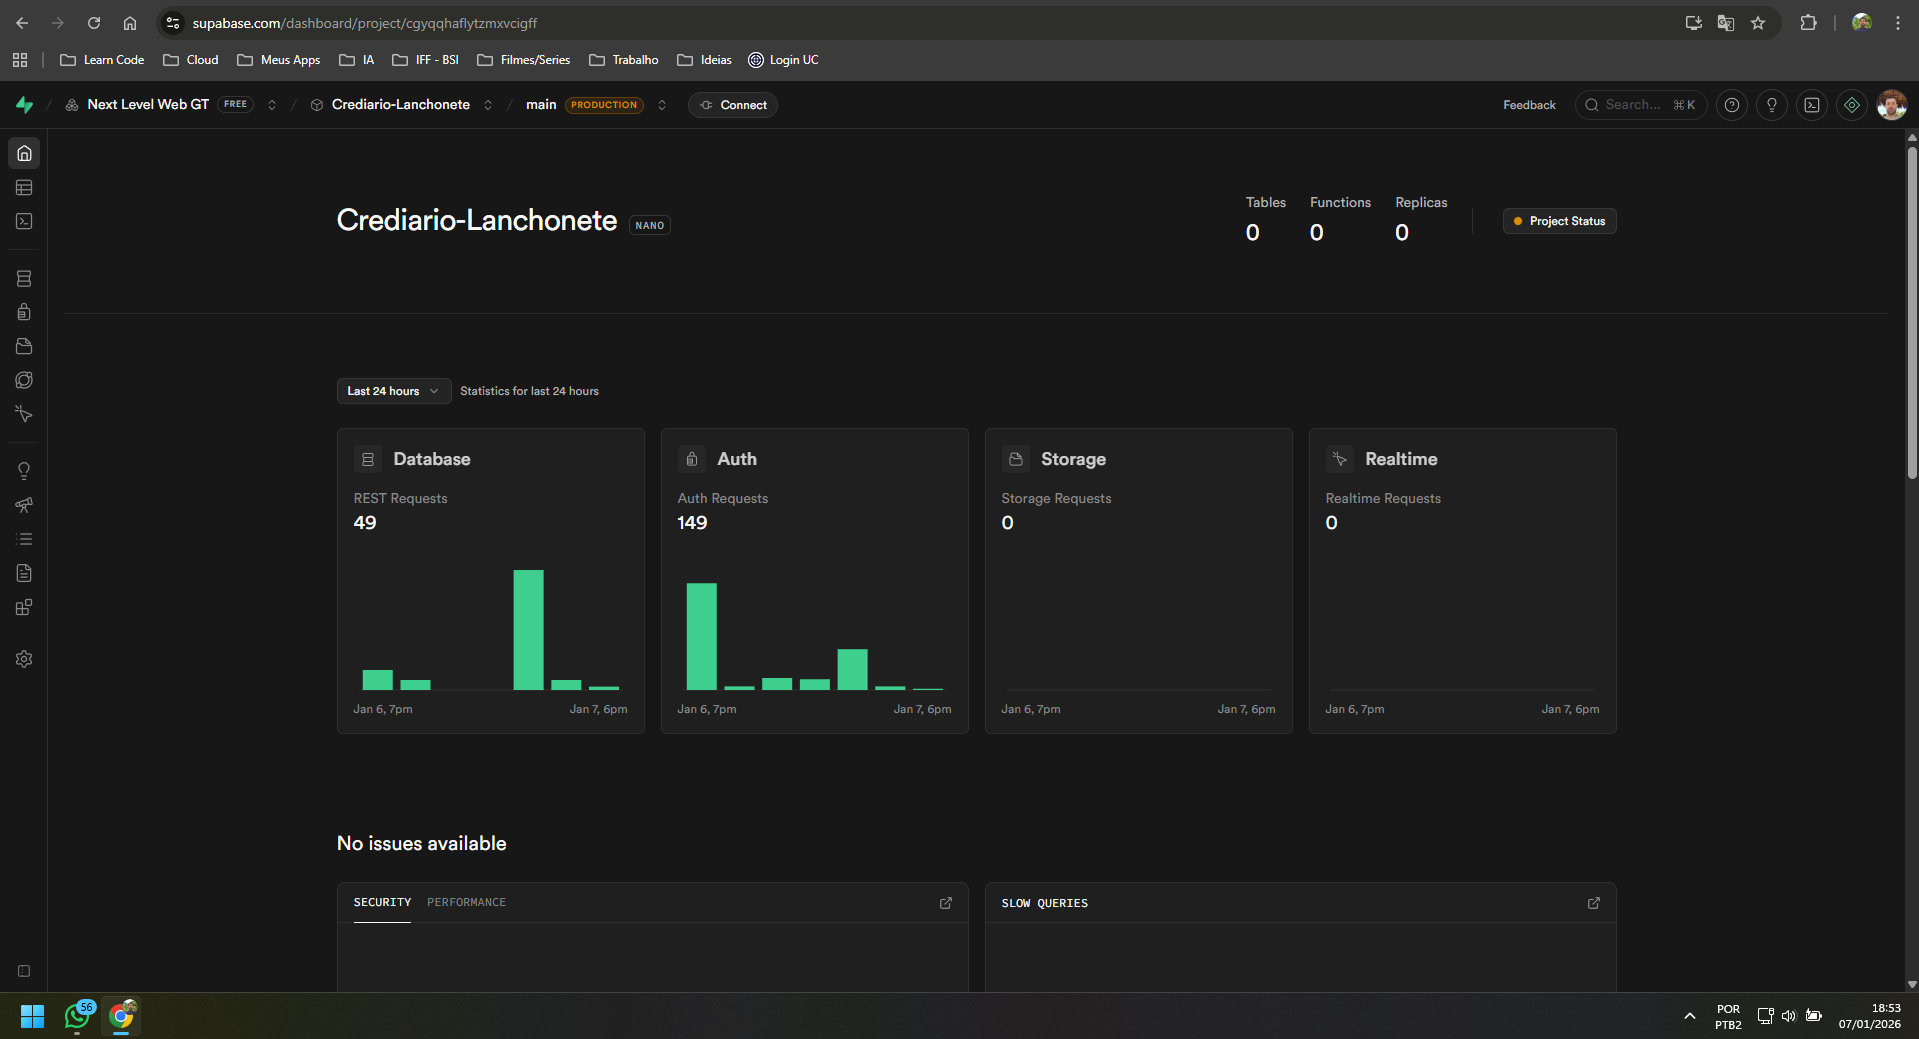Open Storage from the sidebar
This screenshot has height=1039, width=1919.
pyautogui.click(x=24, y=346)
